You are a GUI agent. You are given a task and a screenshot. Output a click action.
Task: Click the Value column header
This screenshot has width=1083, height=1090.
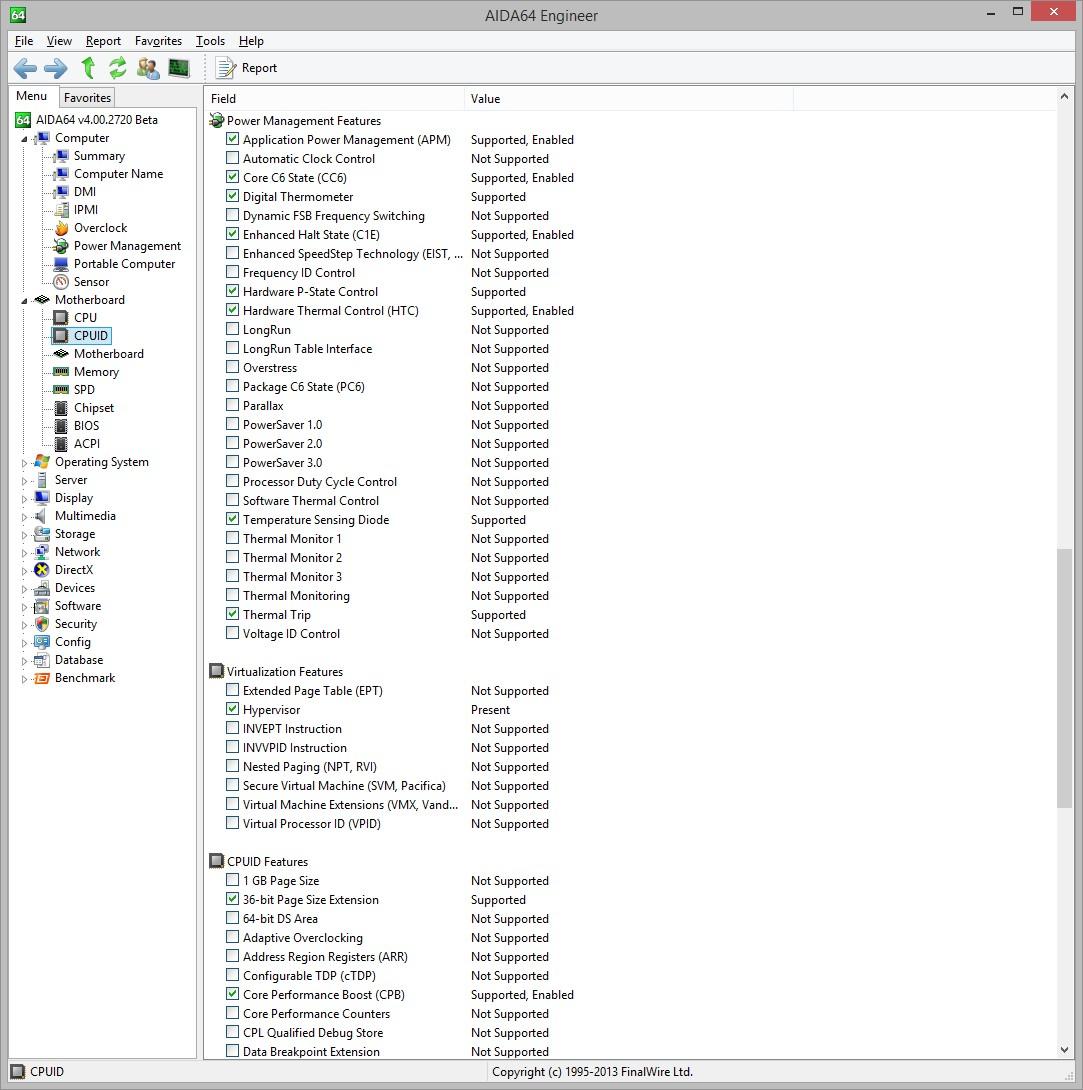628,99
